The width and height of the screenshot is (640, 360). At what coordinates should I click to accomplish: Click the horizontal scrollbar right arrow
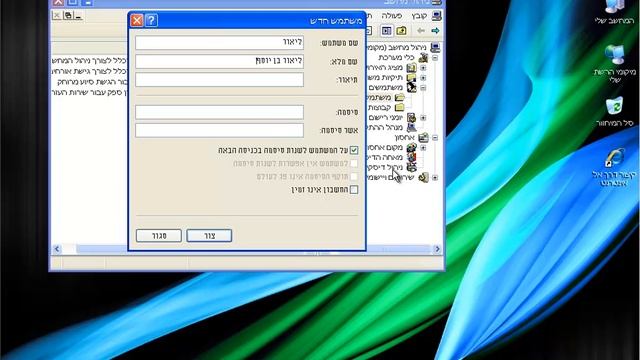(x=437, y=249)
